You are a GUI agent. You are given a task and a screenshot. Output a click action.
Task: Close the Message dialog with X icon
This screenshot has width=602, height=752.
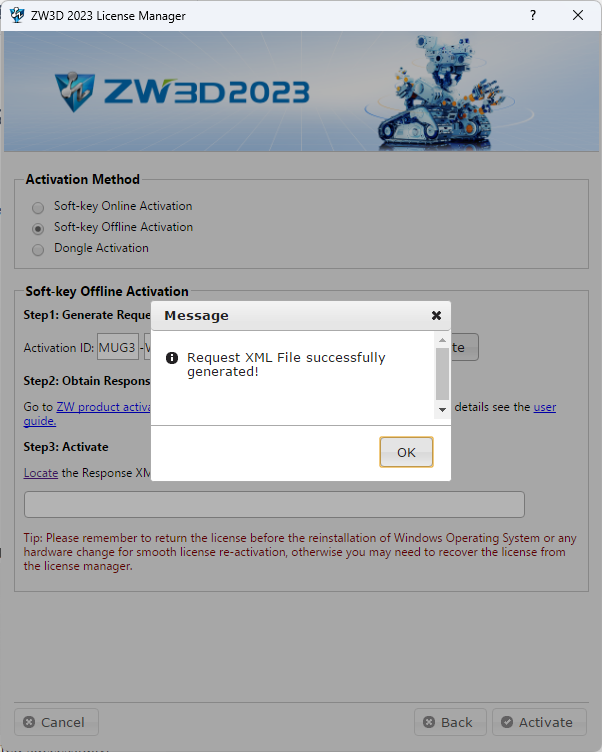(436, 316)
